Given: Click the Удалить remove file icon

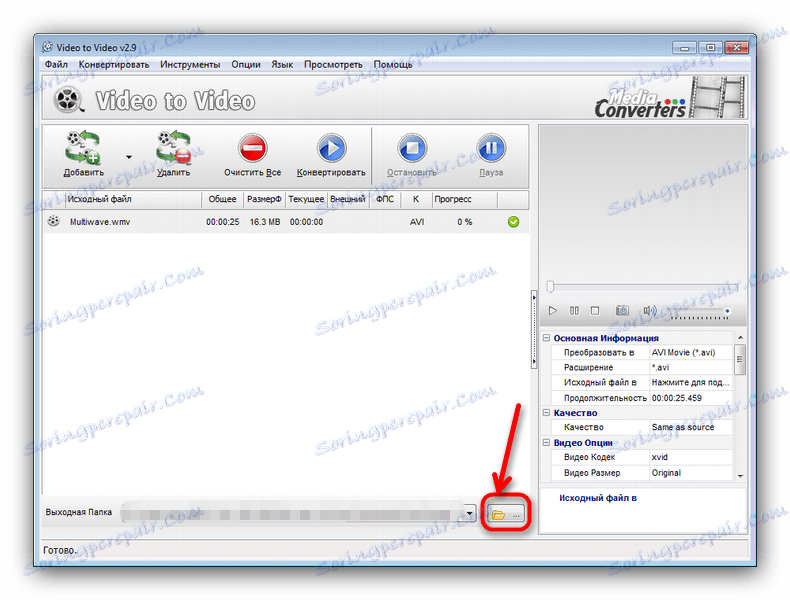Looking at the screenshot, I should 173,147.
